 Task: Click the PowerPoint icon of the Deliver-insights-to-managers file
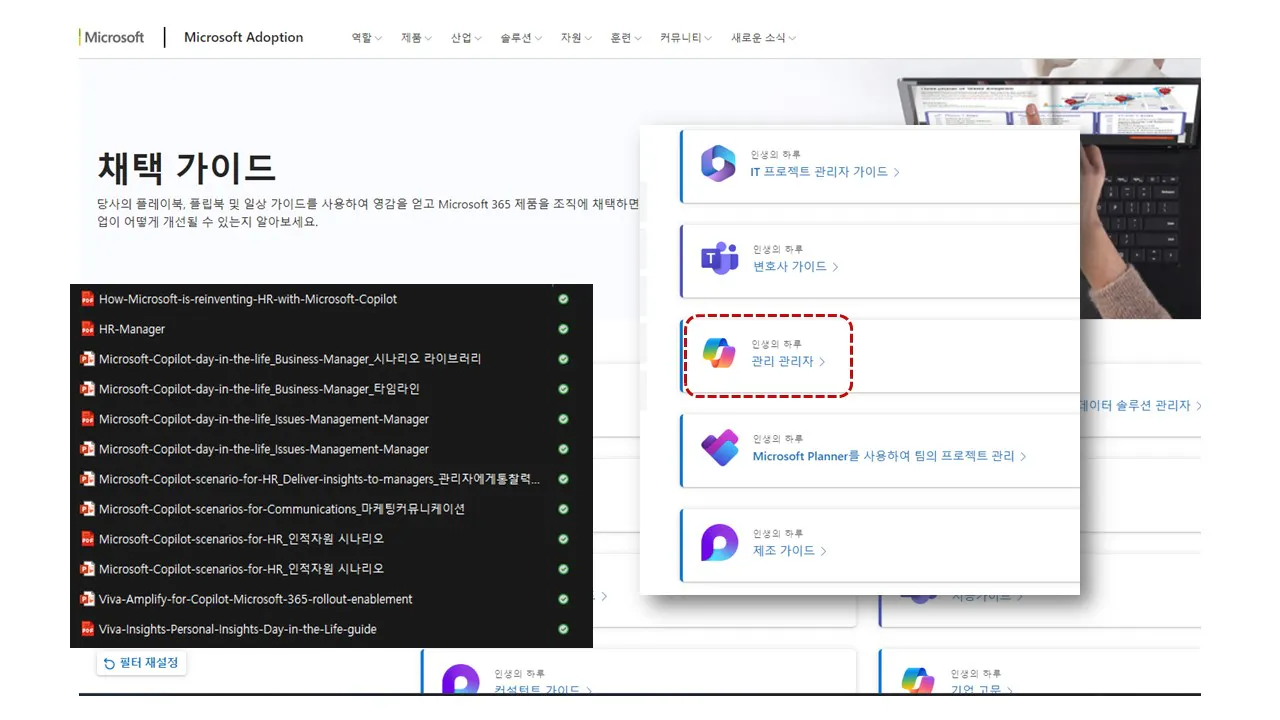click(87, 479)
